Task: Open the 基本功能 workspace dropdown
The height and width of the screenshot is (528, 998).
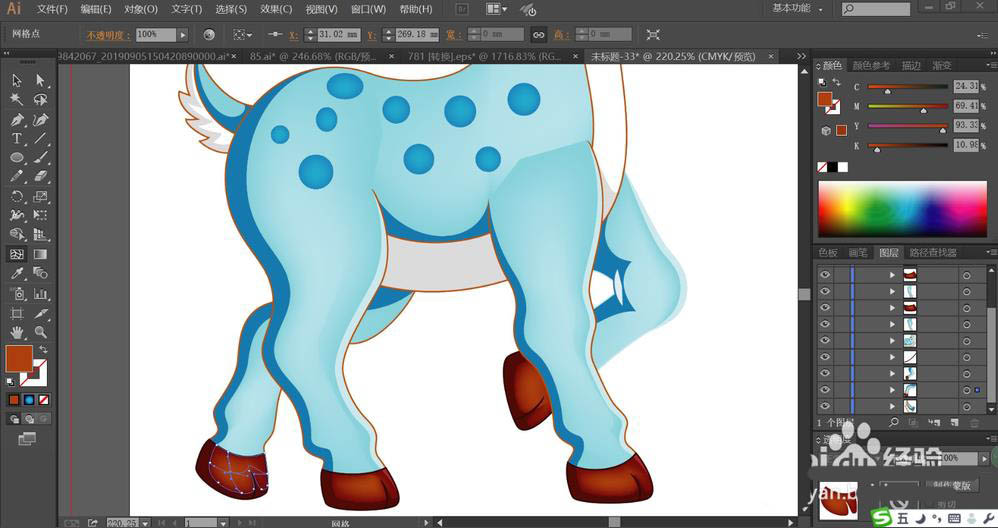Action: tap(797, 8)
